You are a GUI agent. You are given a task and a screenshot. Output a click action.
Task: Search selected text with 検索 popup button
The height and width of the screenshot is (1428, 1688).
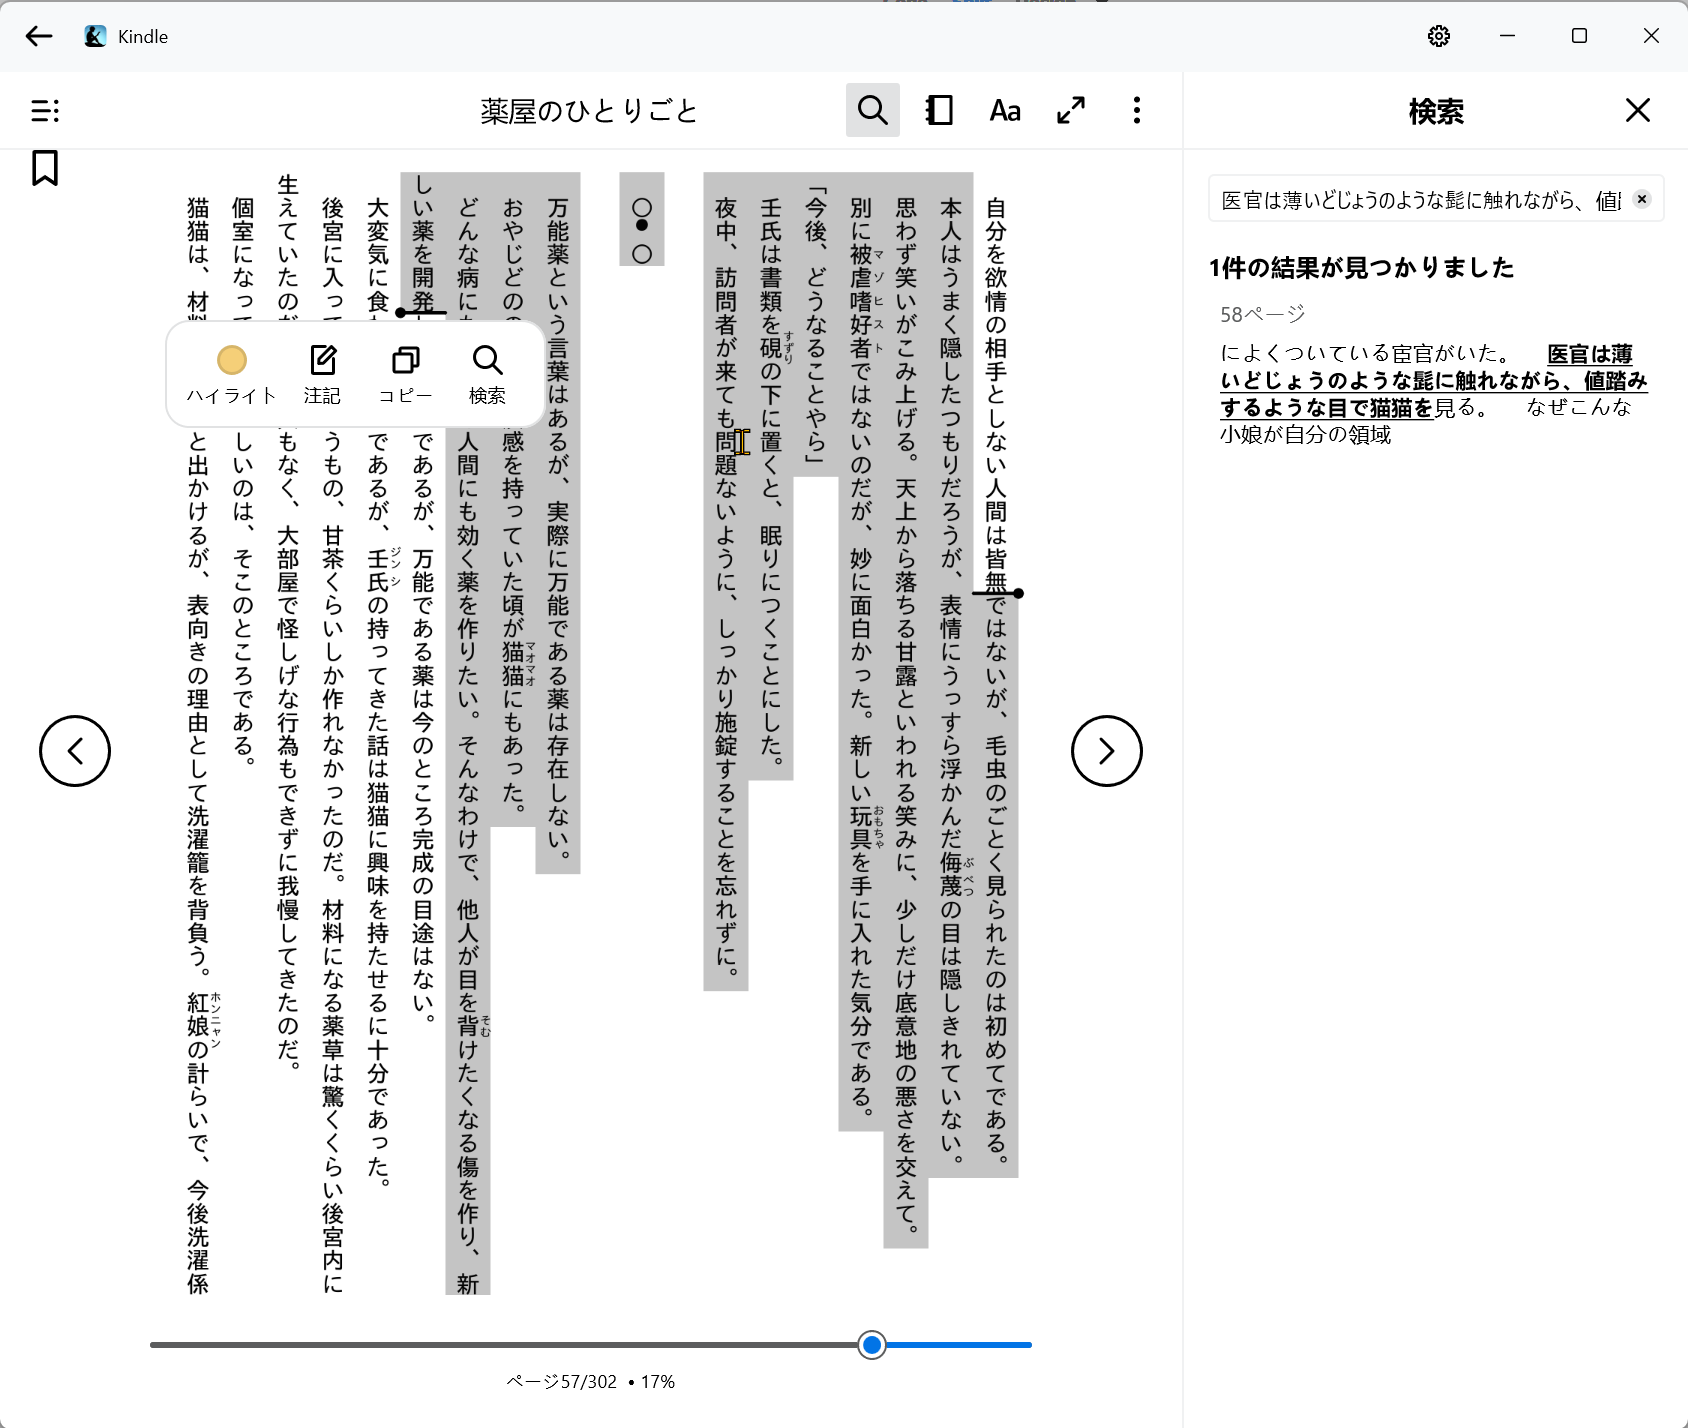coord(487,374)
